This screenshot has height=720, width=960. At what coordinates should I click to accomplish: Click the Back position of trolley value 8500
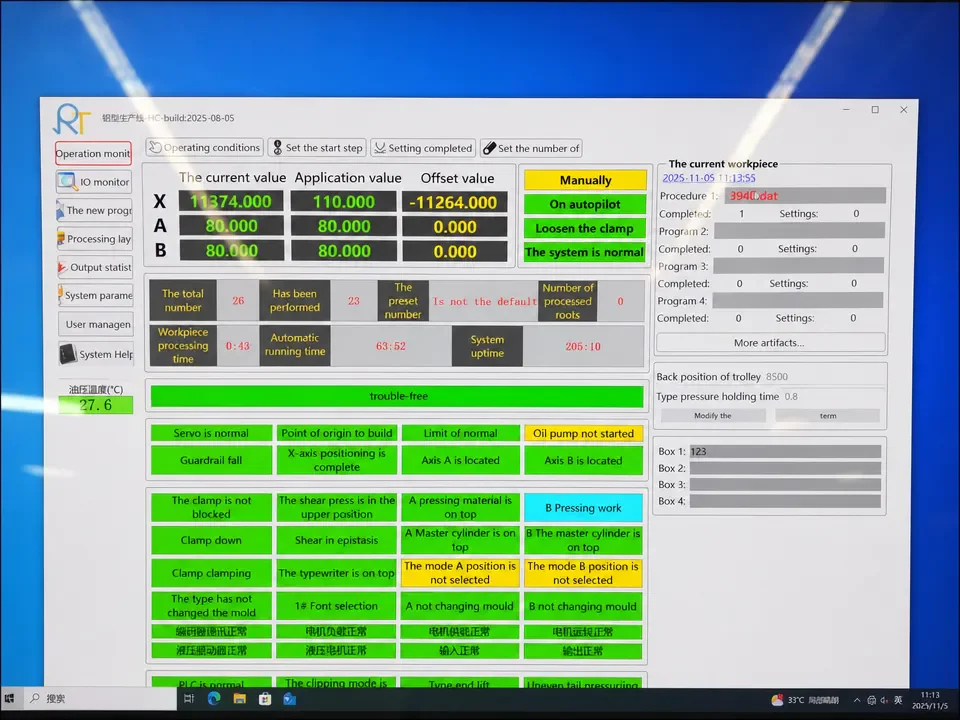click(777, 377)
